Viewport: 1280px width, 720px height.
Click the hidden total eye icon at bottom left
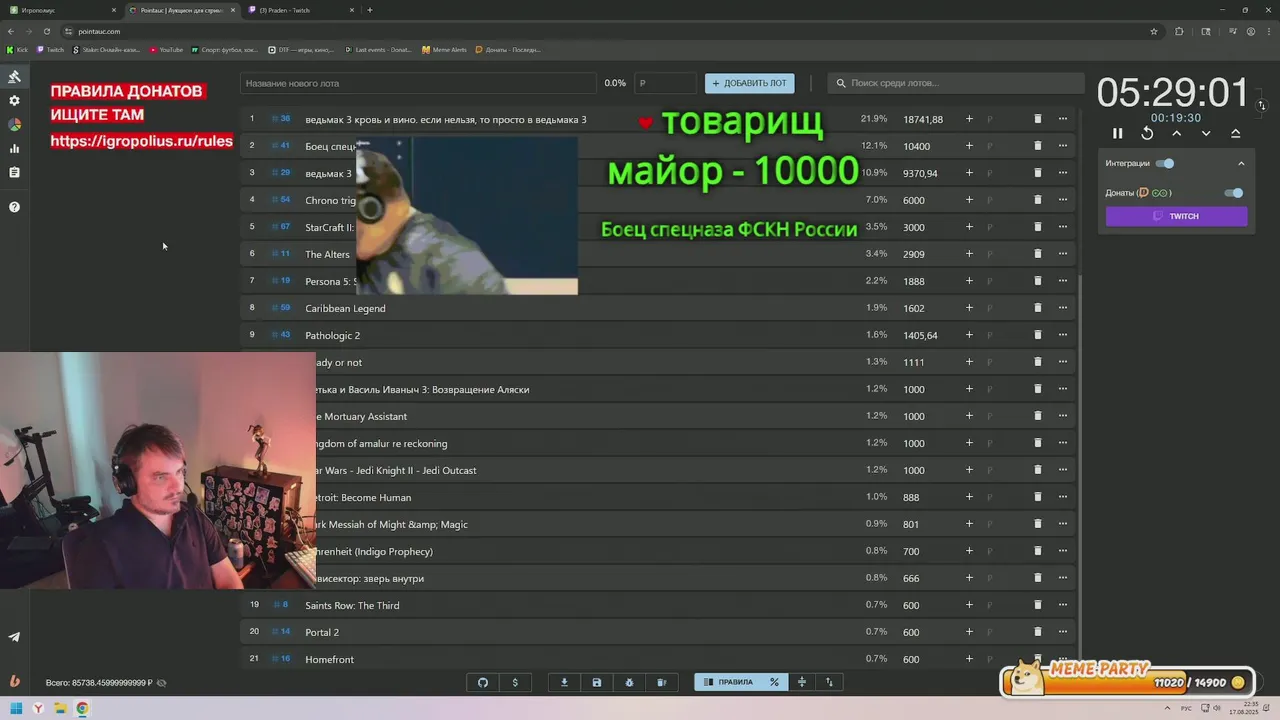(162, 683)
